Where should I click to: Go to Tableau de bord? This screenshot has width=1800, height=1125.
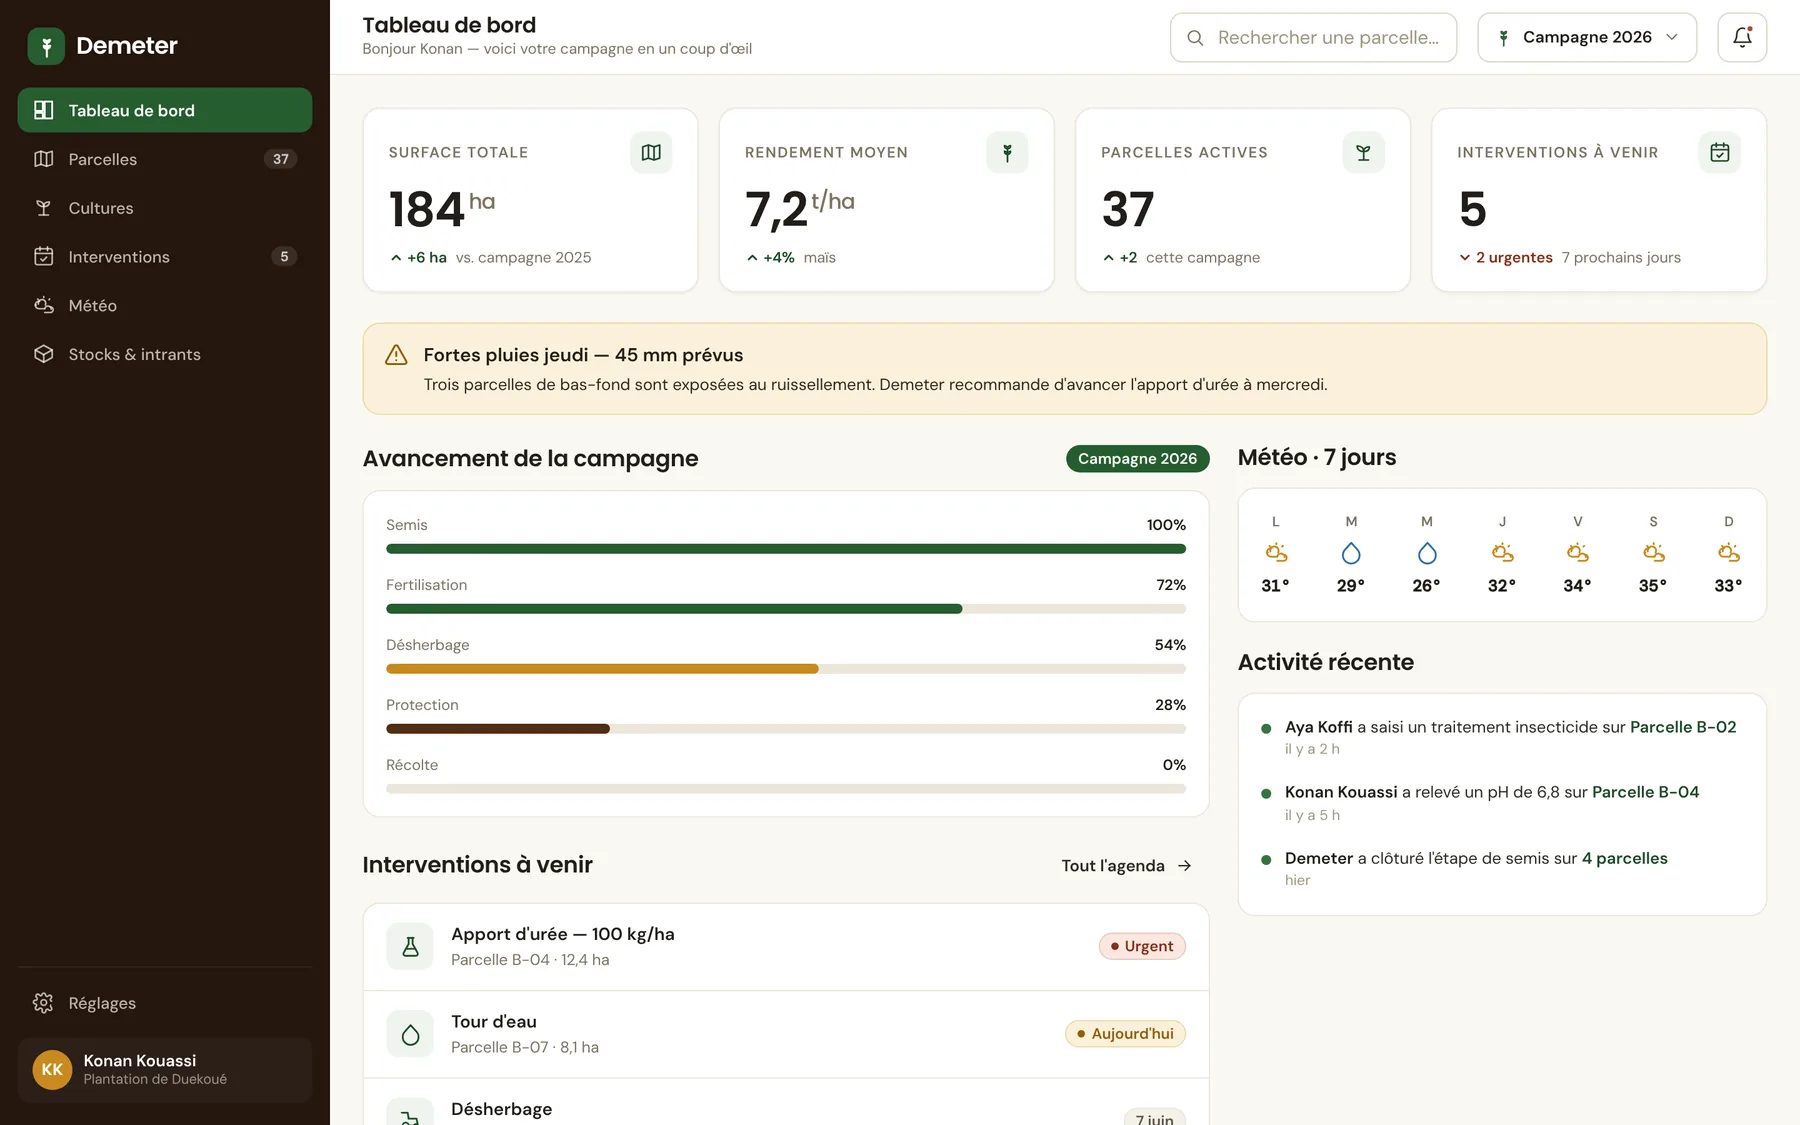click(165, 110)
